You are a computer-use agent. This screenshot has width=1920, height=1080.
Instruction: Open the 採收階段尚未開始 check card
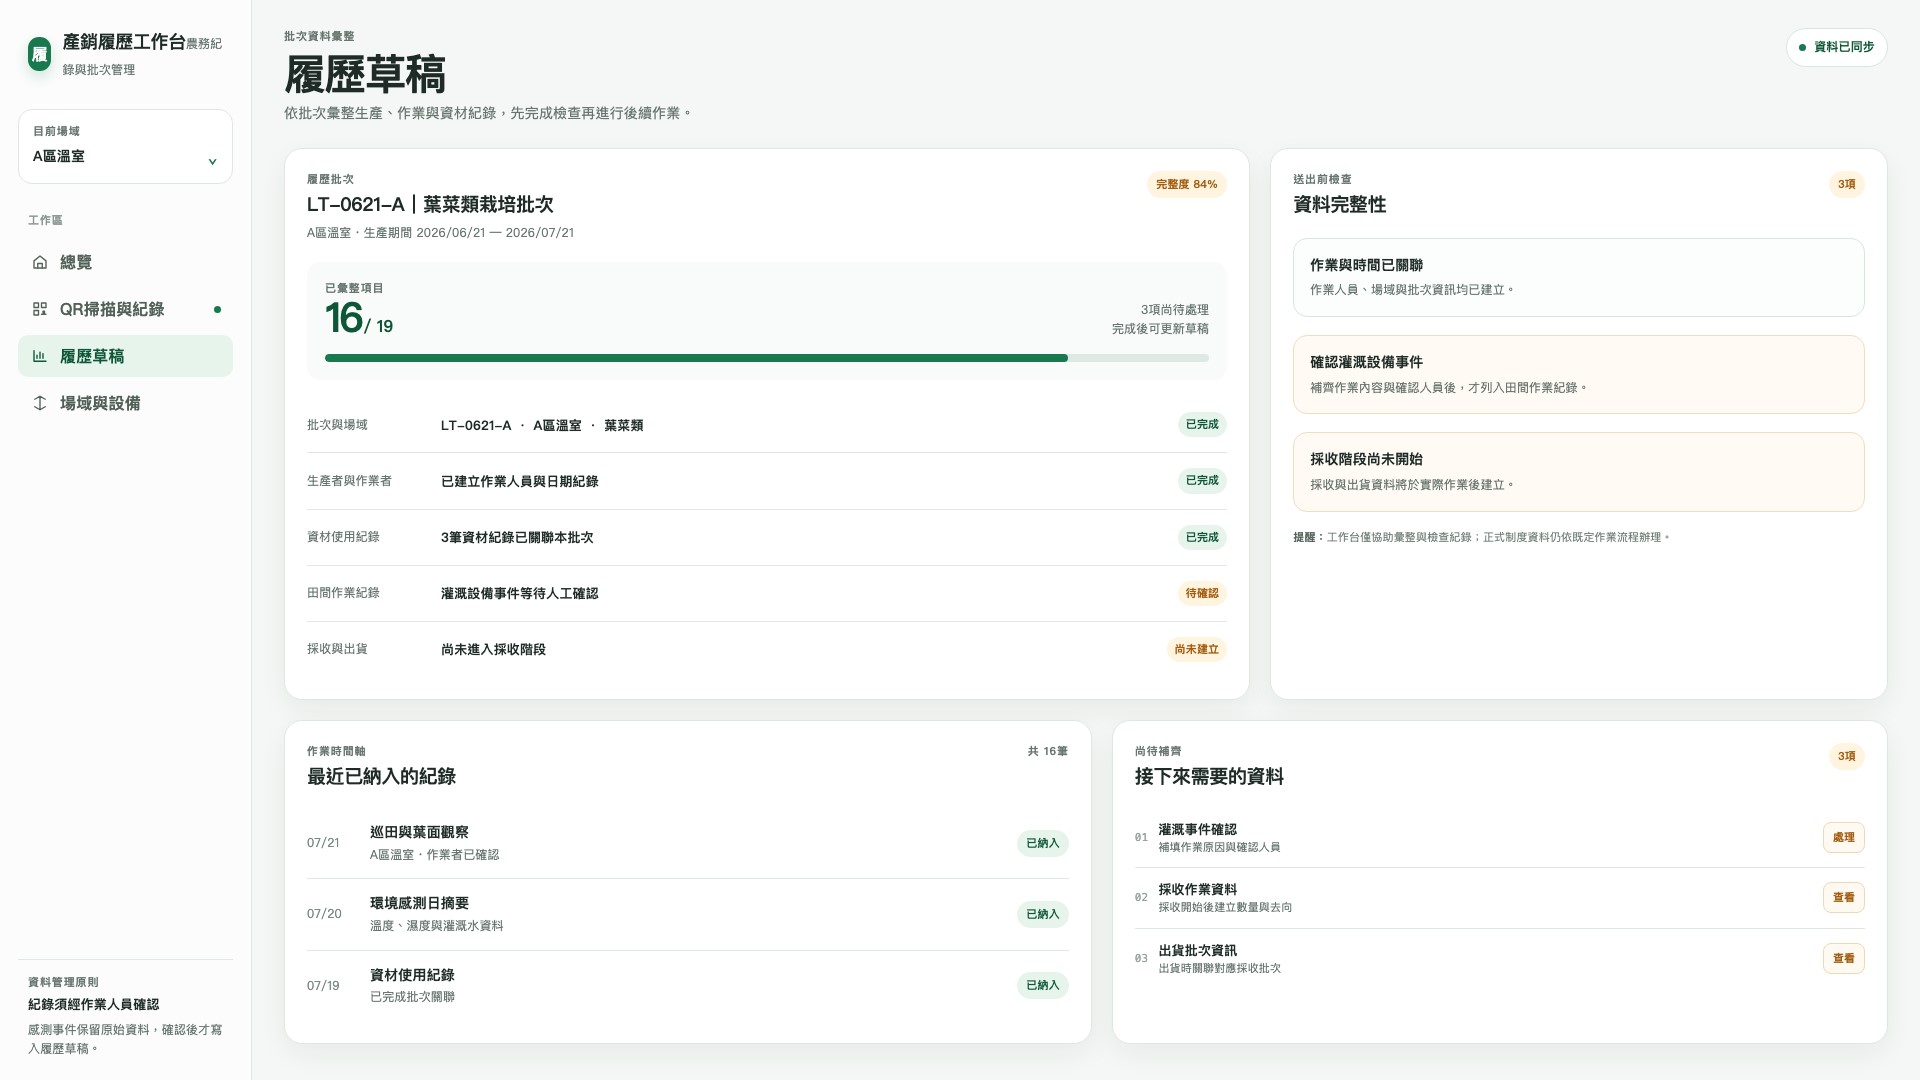(1578, 472)
